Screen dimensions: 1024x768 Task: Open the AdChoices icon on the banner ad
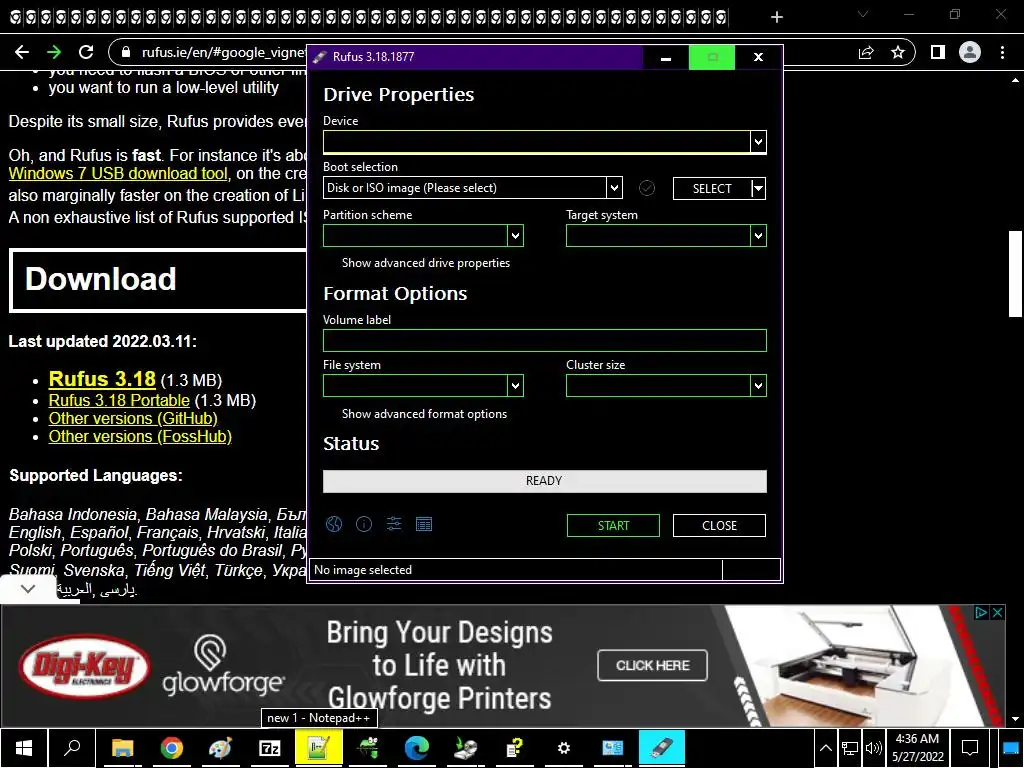point(981,613)
